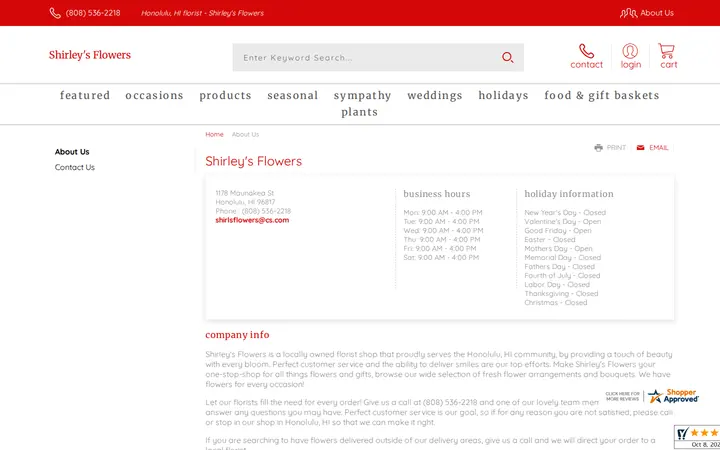Click the 'Fourth of July - Closed' row
Viewport: 720px width, 450px height.
[x=562, y=276]
